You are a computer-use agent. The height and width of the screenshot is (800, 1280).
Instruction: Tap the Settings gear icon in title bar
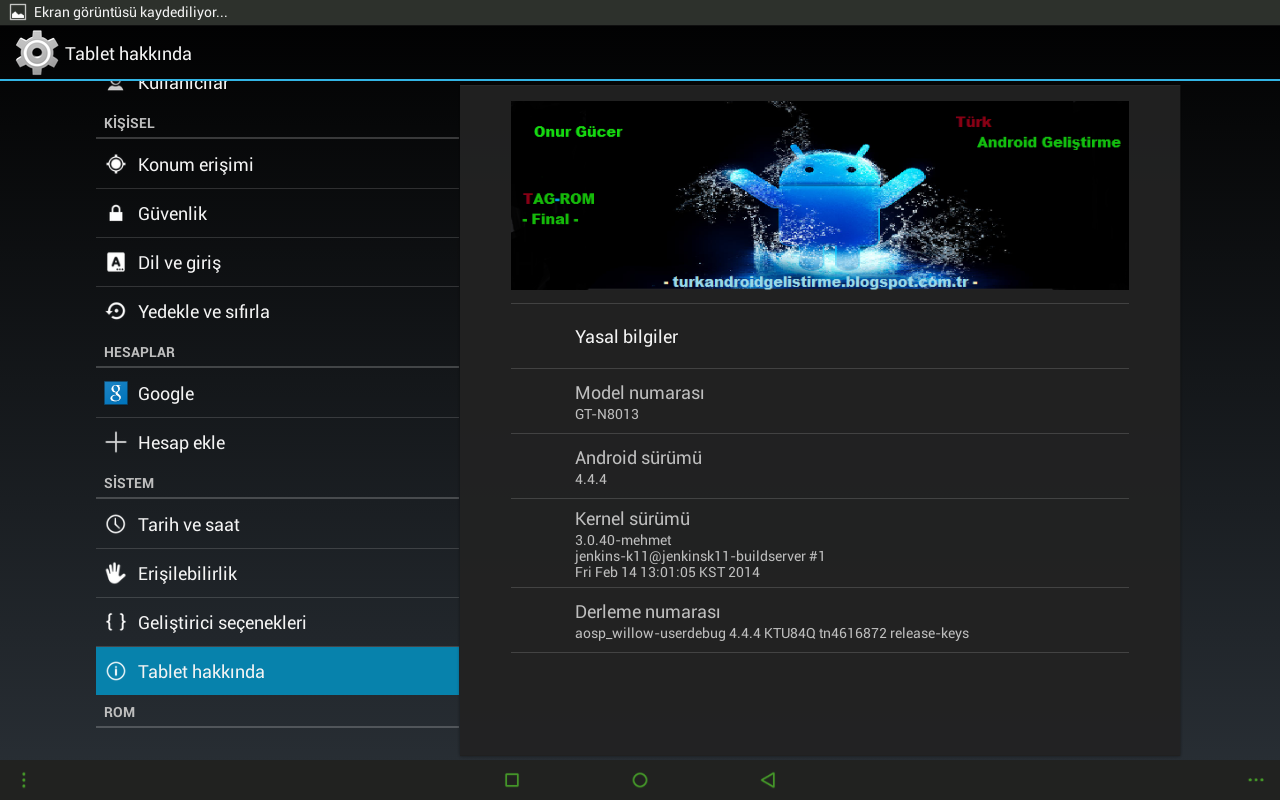click(x=37, y=52)
